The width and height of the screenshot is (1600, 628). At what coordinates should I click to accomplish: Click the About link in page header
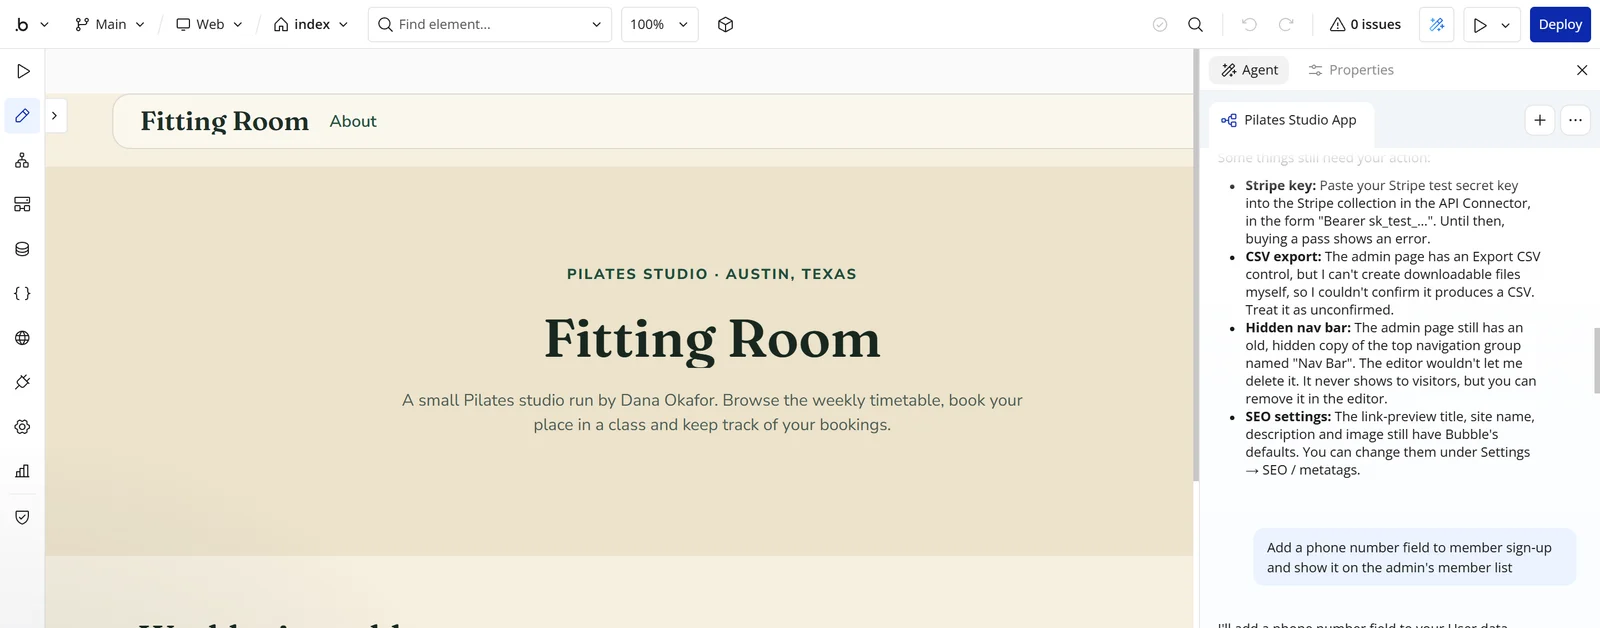click(x=353, y=121)
